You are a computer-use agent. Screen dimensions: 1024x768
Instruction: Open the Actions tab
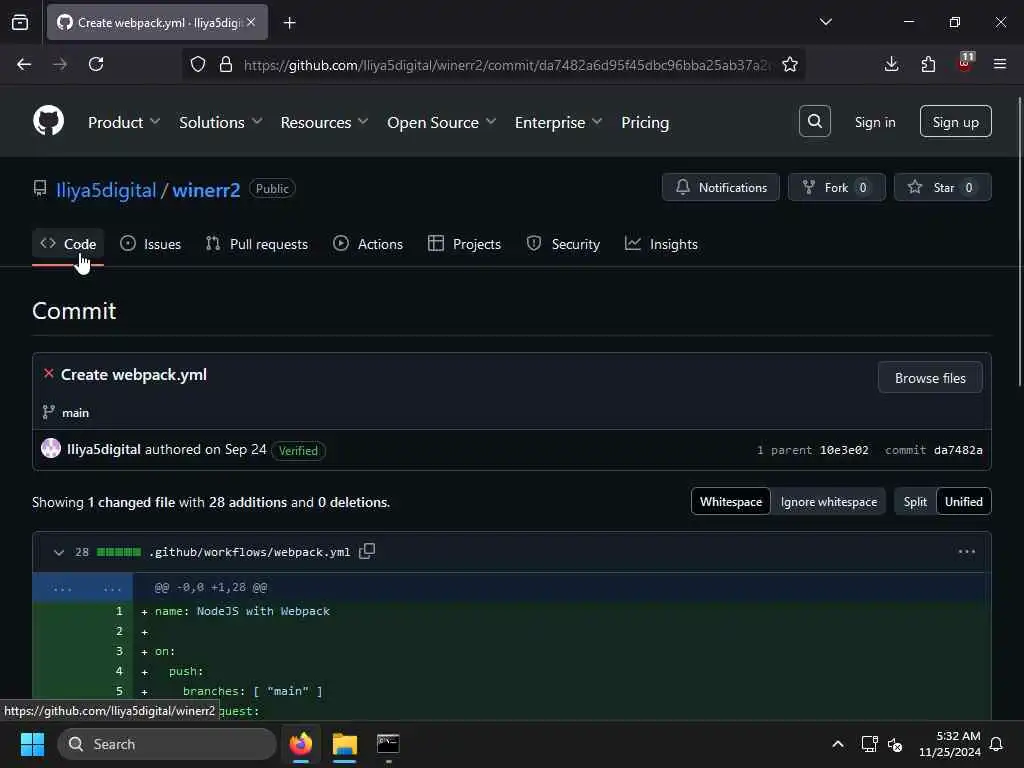coord(368,244)
